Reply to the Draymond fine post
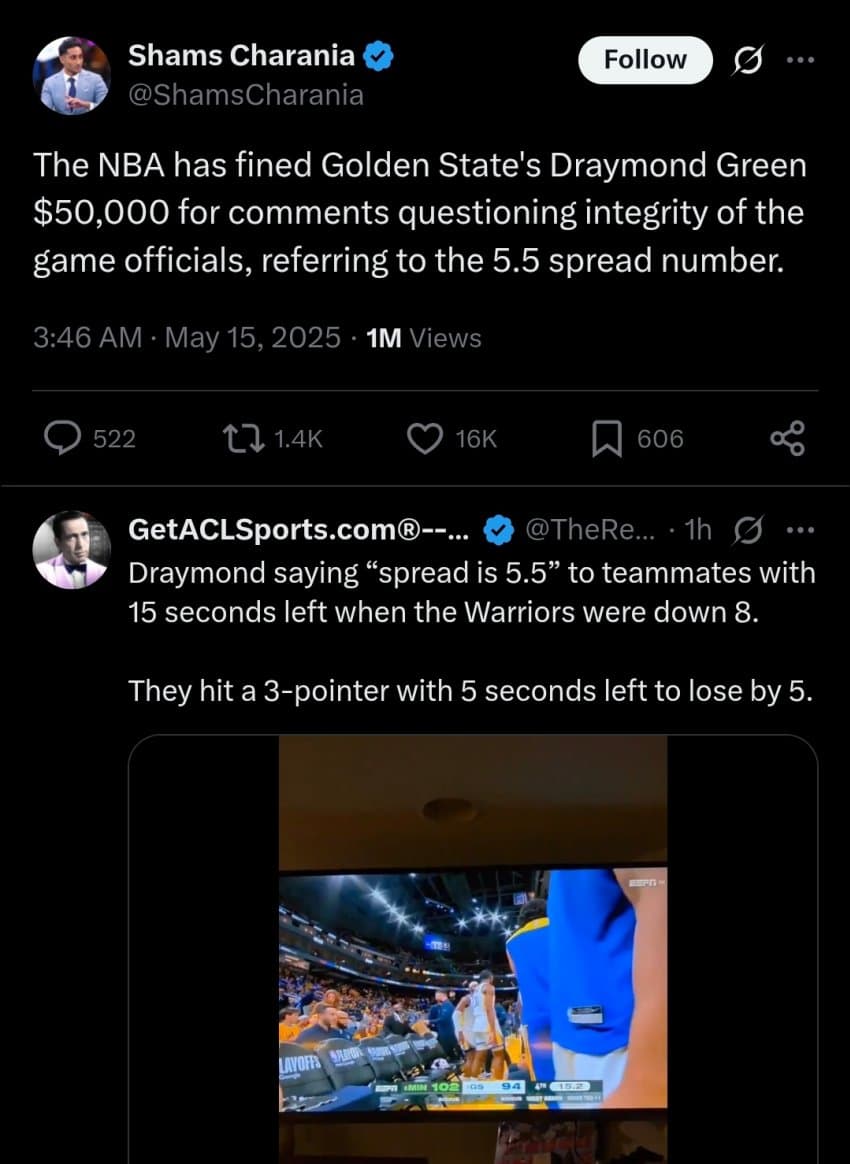850x1164 pixels. (x=64, y=438)
